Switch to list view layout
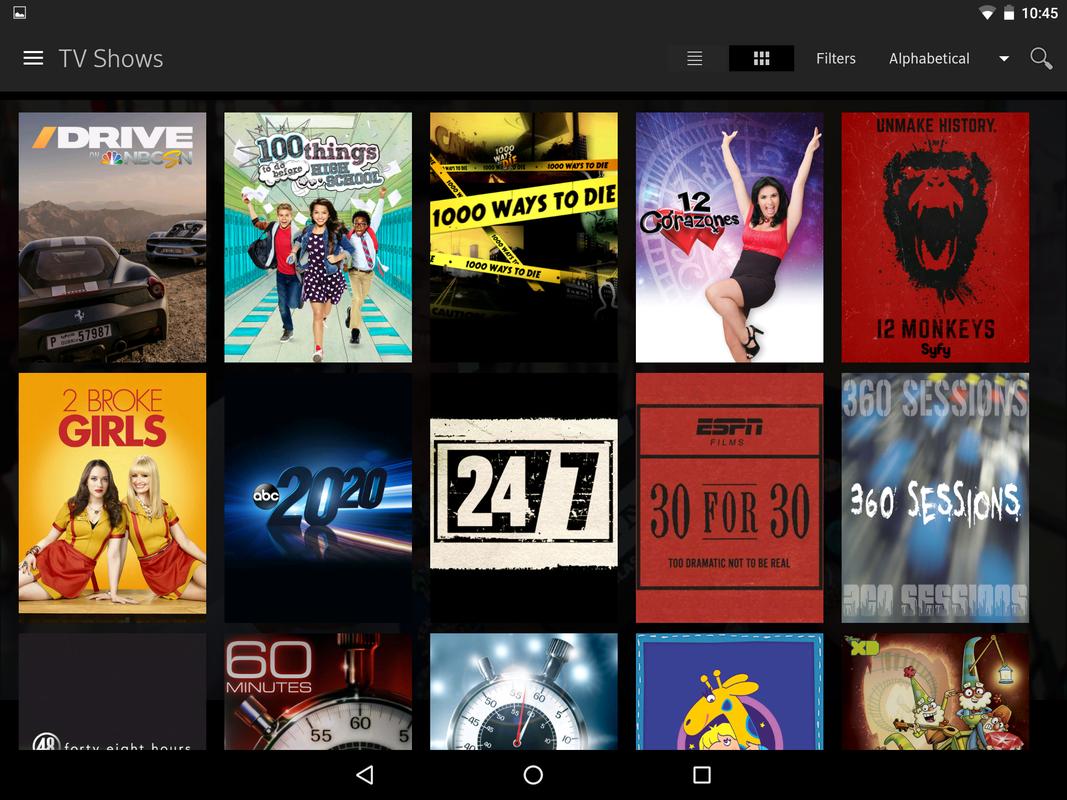1067x800 pixels. pyautogui.click(x=694, y=59)
